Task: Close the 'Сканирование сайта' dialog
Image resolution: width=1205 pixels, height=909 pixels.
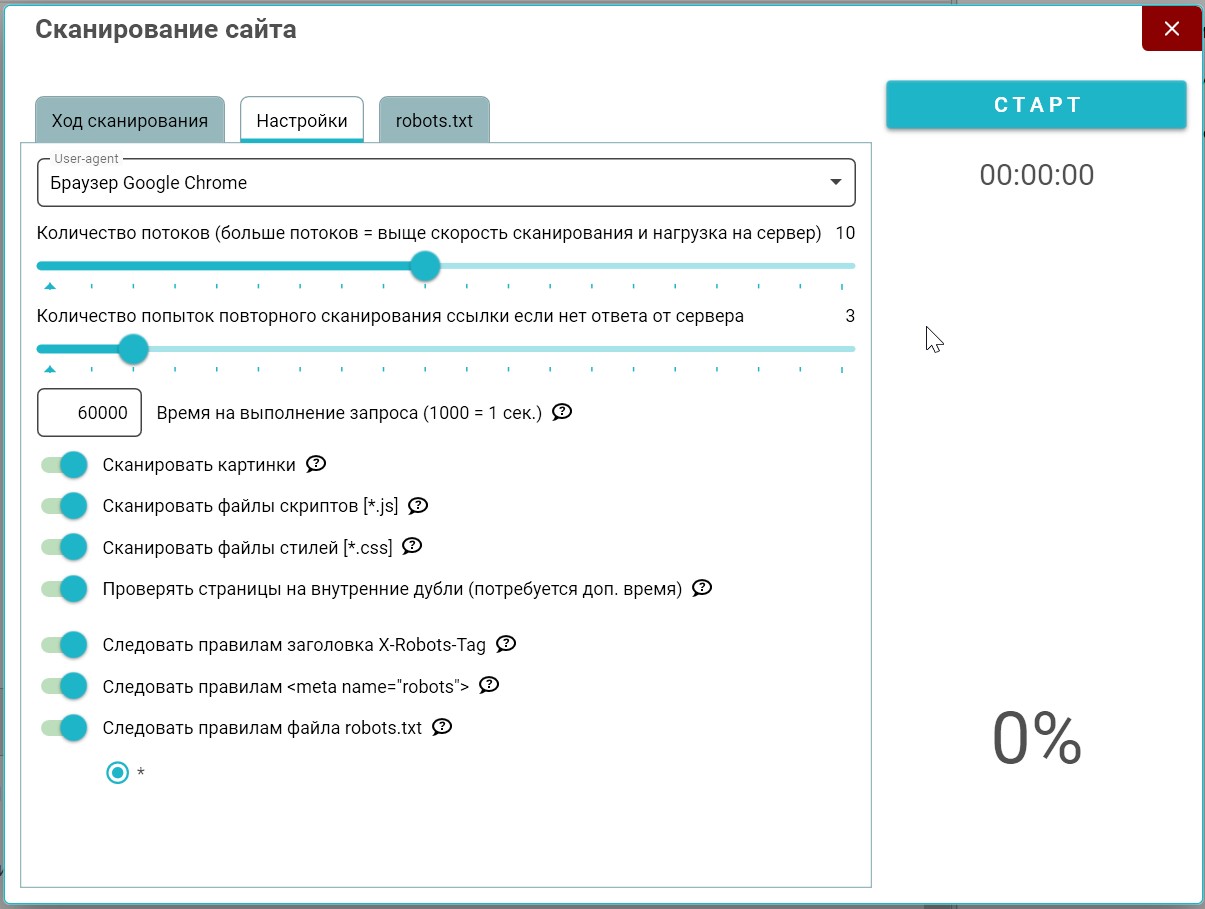Action: click(1171, 29)
